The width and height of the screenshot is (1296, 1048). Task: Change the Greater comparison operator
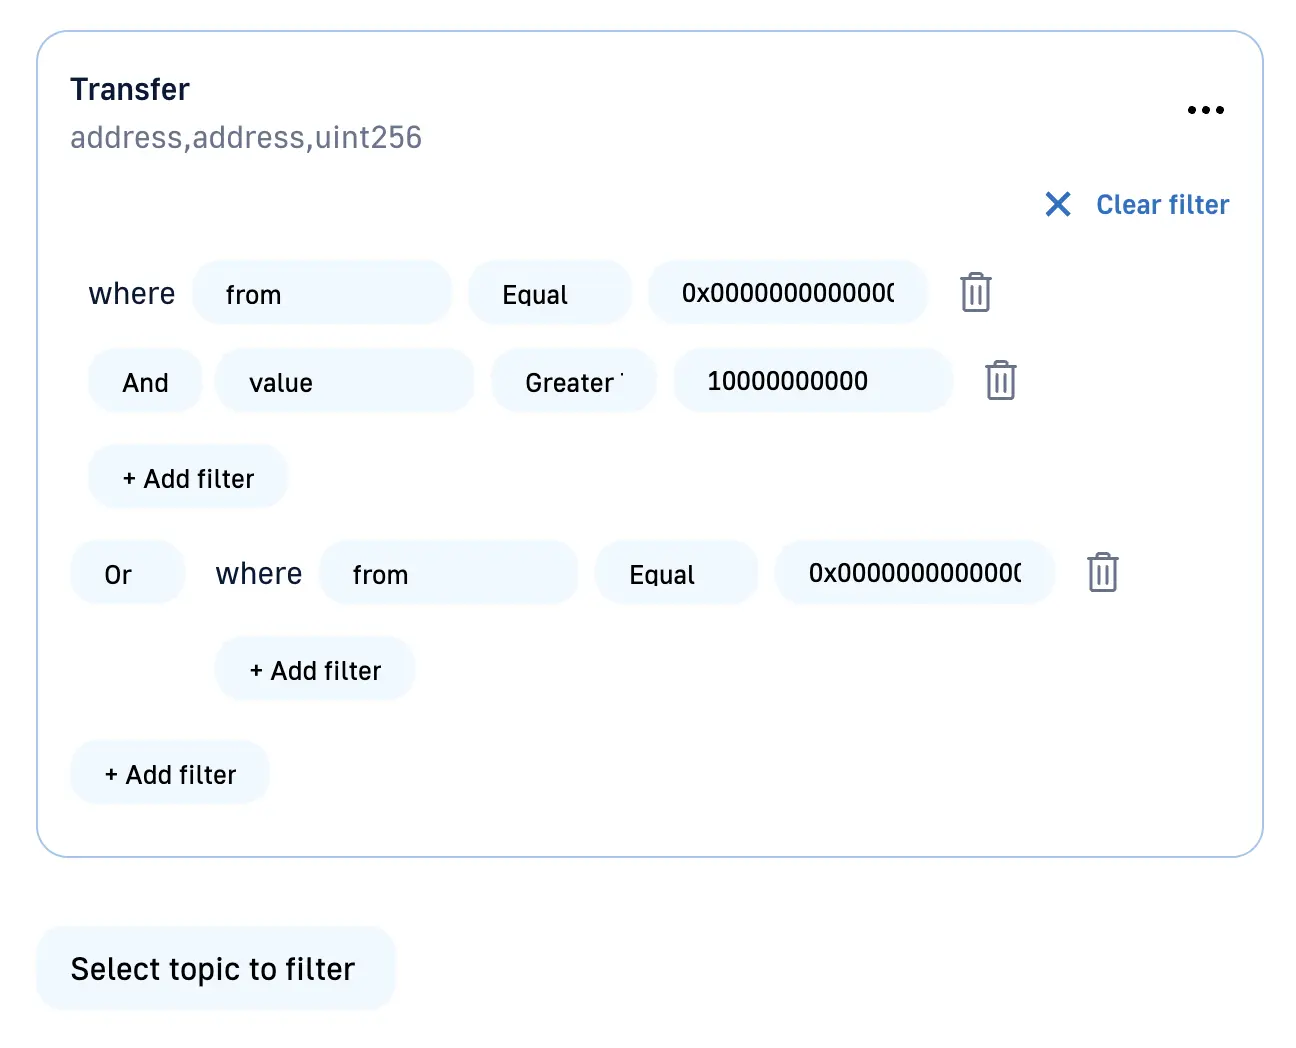click(573, 381)
